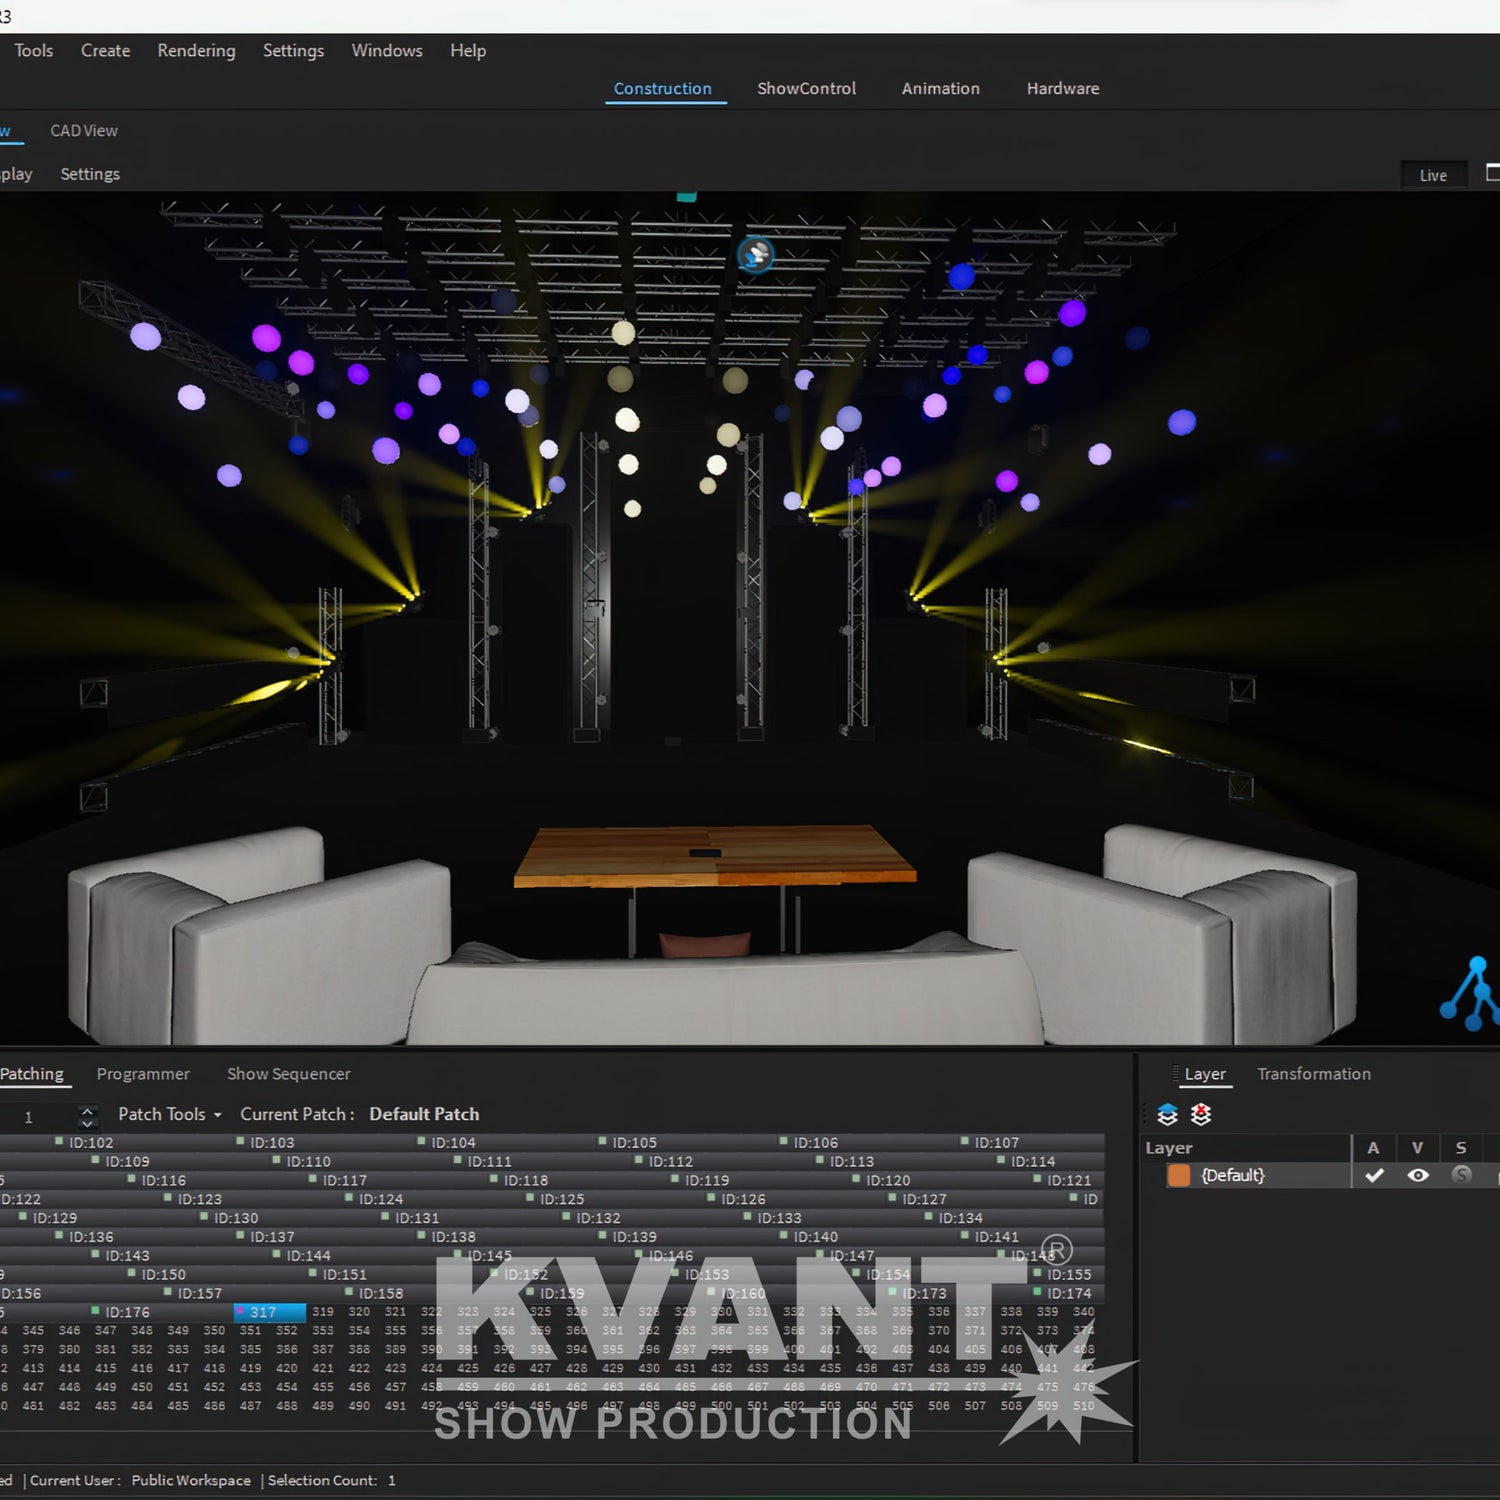Click the maximize viewport icon beside Live

[1492, 173]
